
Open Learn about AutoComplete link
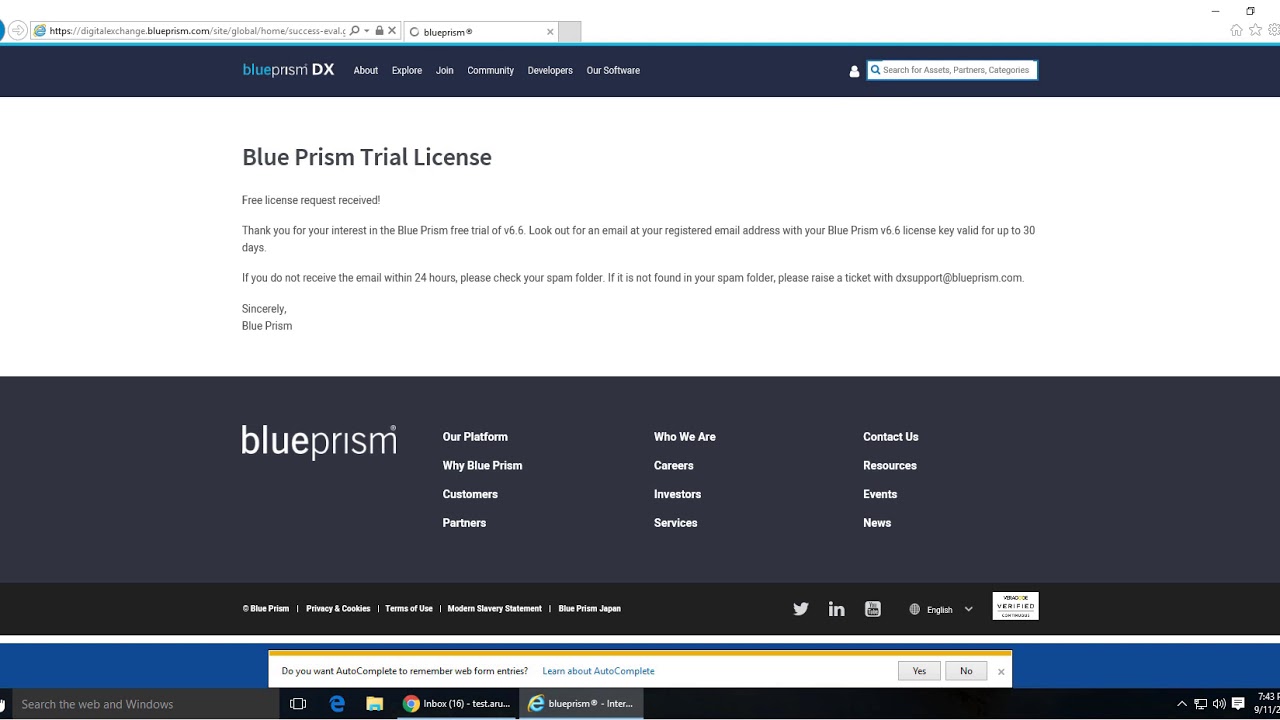[598, 671]
